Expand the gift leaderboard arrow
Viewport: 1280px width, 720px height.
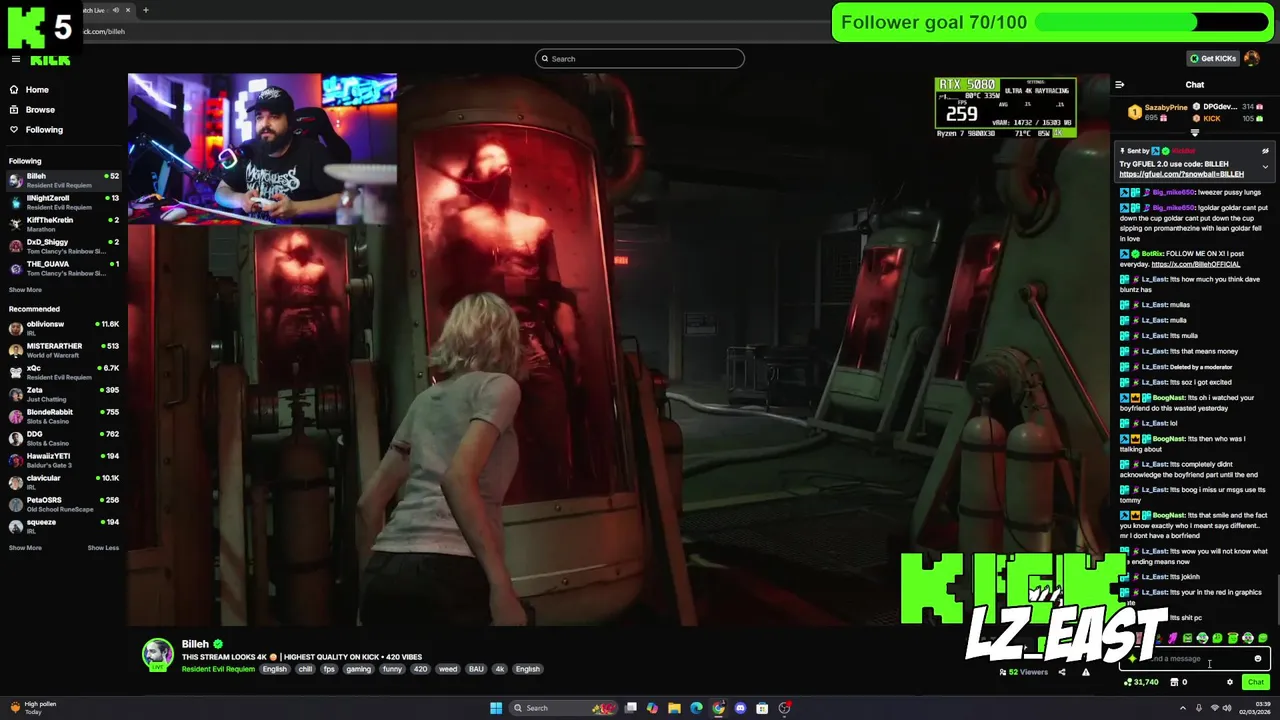tap(1194, 132)
